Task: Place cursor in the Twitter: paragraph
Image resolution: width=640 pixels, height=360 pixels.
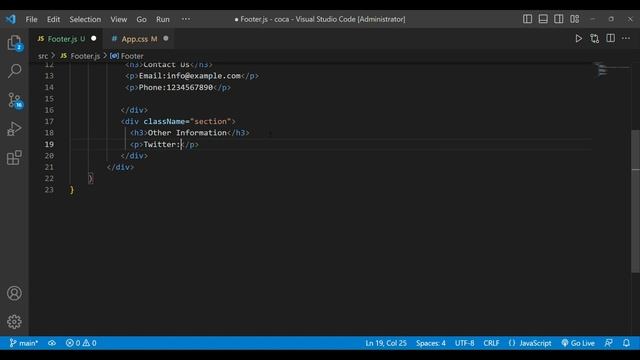Action: 162,144
